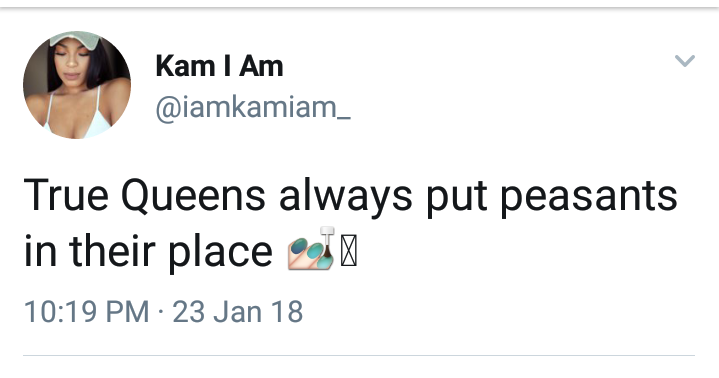The image size is (719, 378).
Task: Click the word True starting the tweet
Action: (x=66, y=195)
